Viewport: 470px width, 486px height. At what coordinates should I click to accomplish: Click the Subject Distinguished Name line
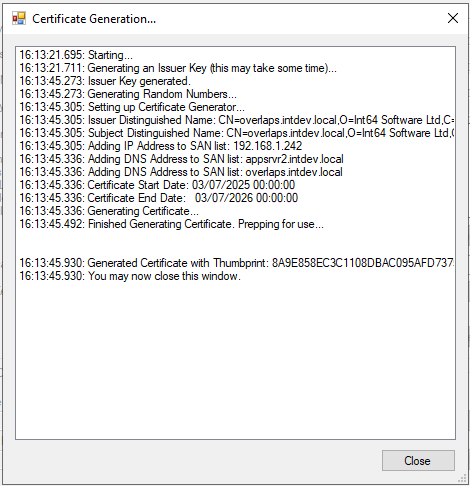click(x=237, y=133)
